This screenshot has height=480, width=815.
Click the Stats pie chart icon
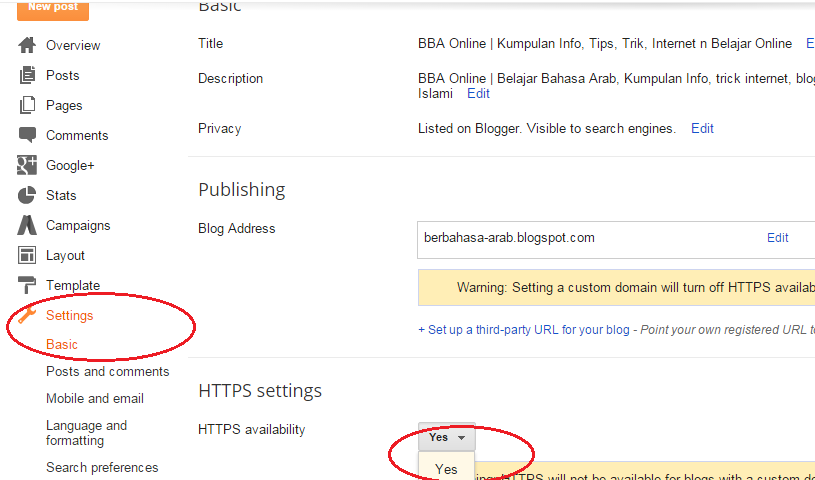27,195
